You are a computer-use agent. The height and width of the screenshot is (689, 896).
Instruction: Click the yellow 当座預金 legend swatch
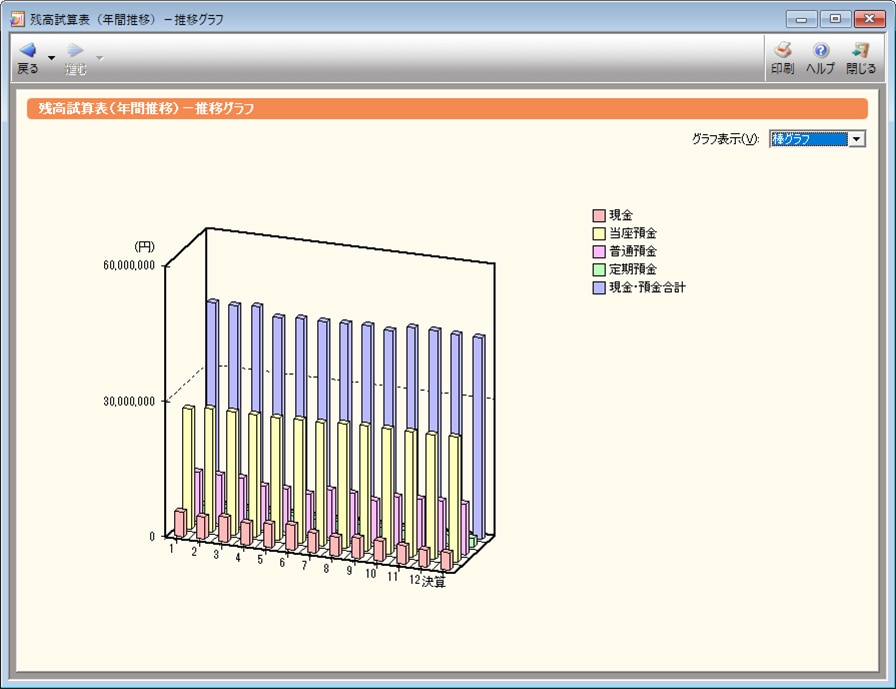pos(599,234)
